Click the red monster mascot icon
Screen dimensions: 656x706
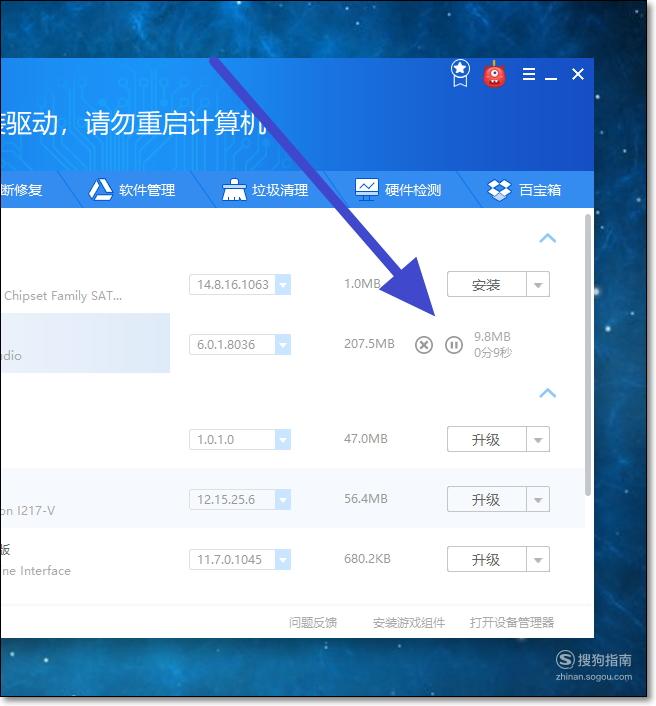click(494, 74)
